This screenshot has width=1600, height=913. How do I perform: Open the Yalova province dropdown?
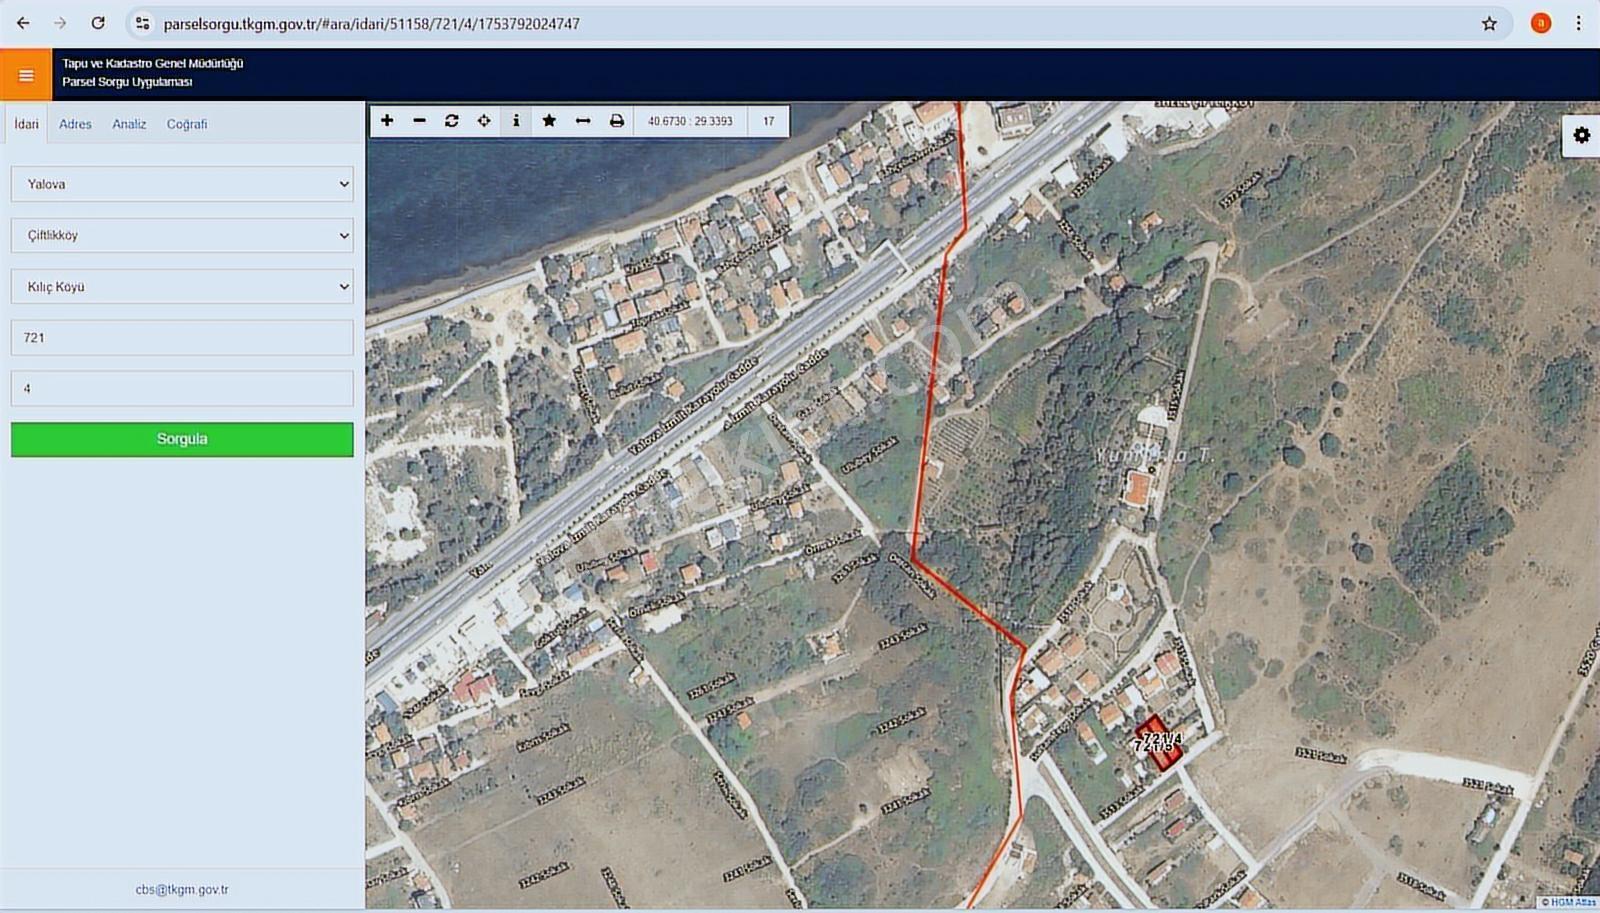(x=182, y=184)
